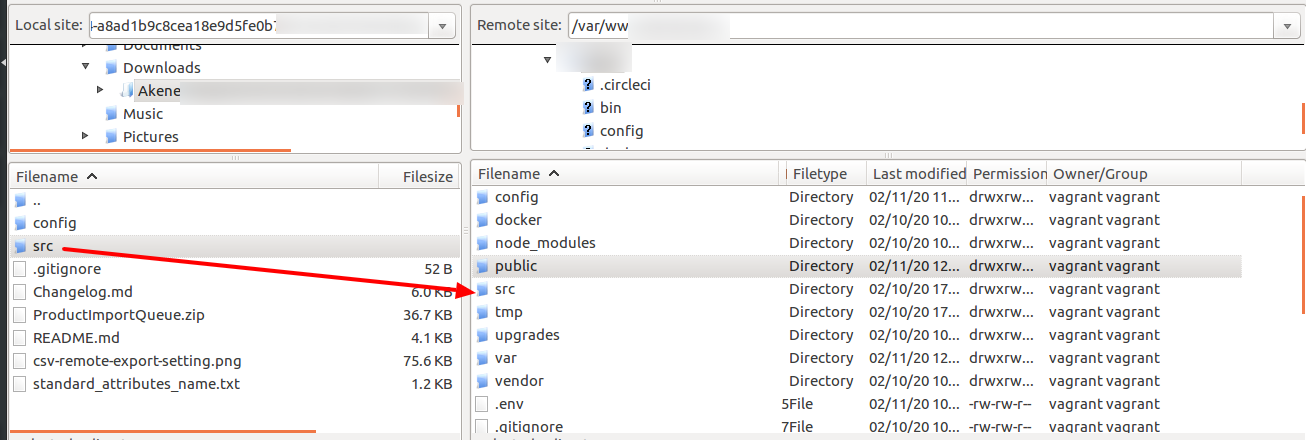Click the .circleci unknown-folder icon
1306x440 pixels.
tap(588, 85)
